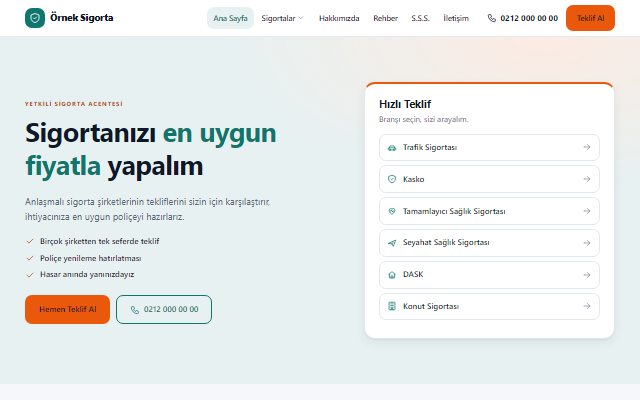Click the outlined 0212 000 00 00 button
Image resolution: width=640 pixels, height=400 pixels.
point(164,309)
